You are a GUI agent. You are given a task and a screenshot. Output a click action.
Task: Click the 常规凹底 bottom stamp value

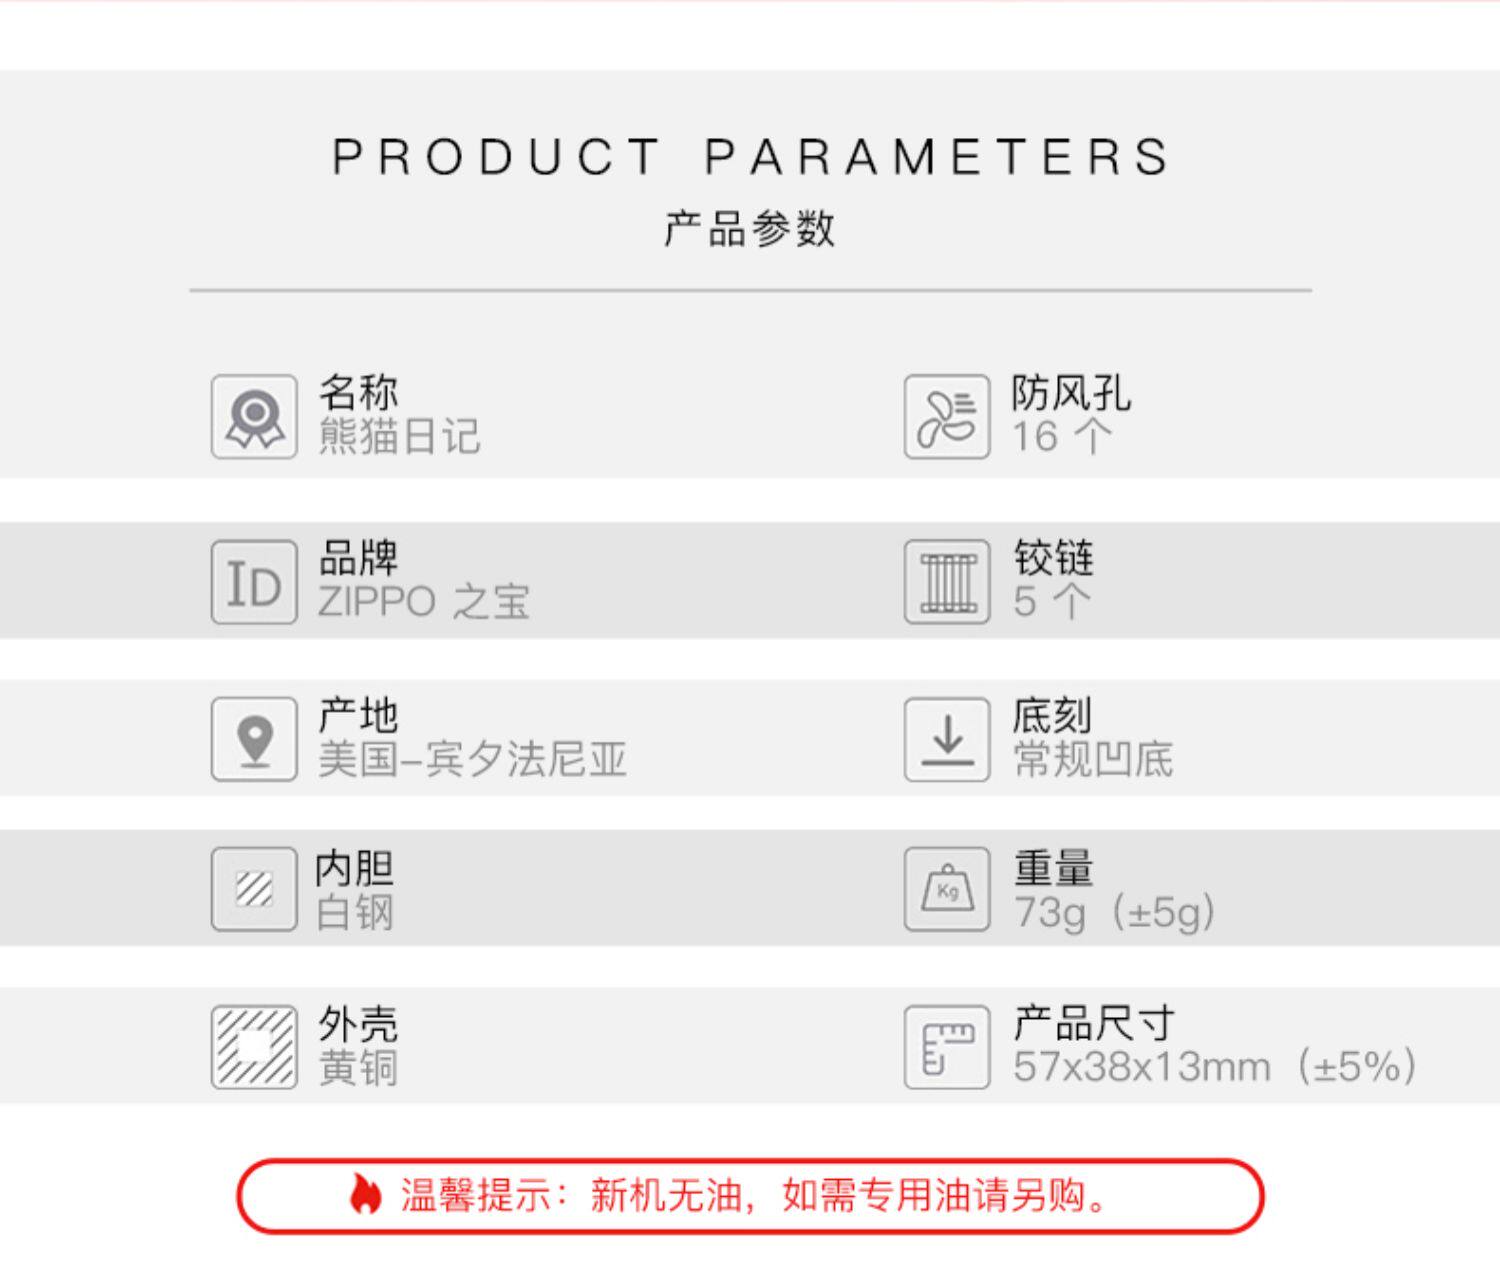tap(1092, 760)
